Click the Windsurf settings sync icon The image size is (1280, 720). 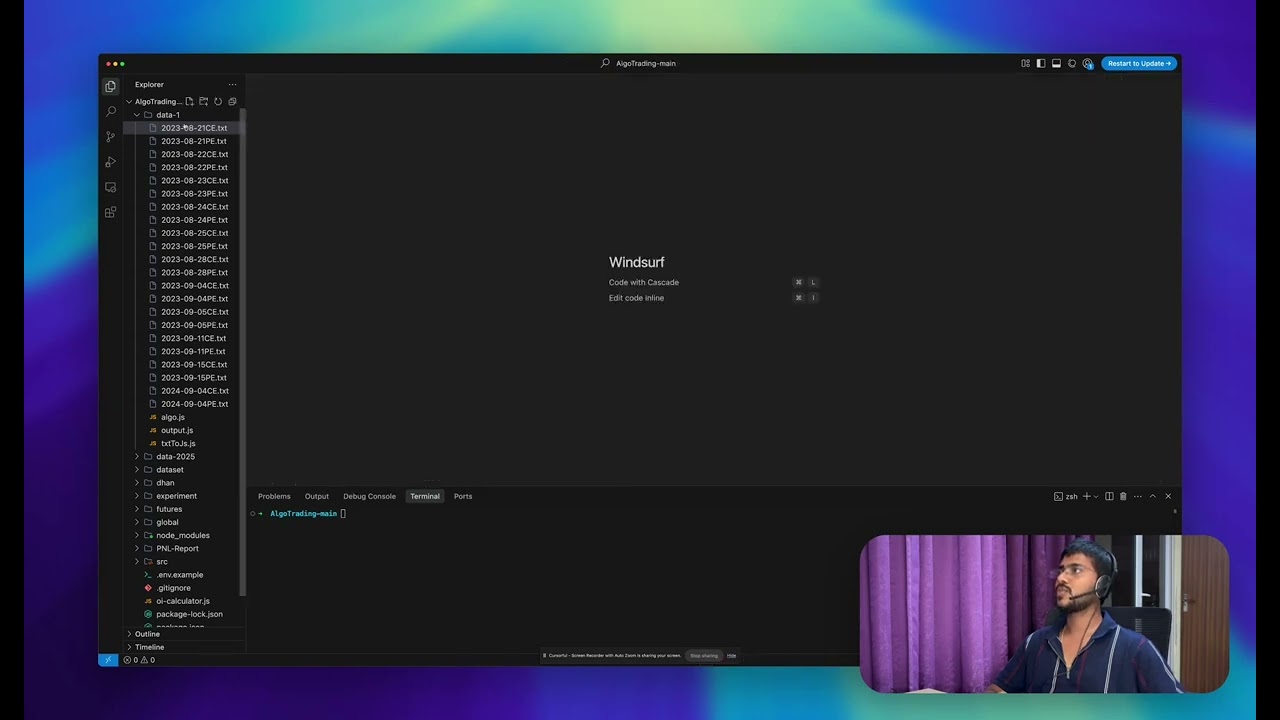(1072, 63)
